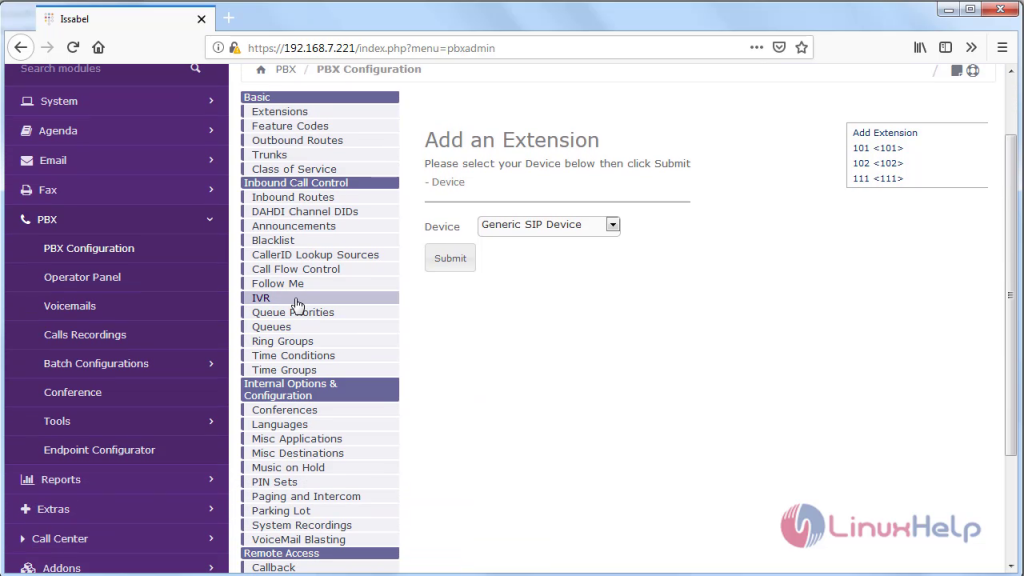Viewport: 1024px width, 576px height.
Task: Expand Batch Configurations submenu
Action: 117,363
